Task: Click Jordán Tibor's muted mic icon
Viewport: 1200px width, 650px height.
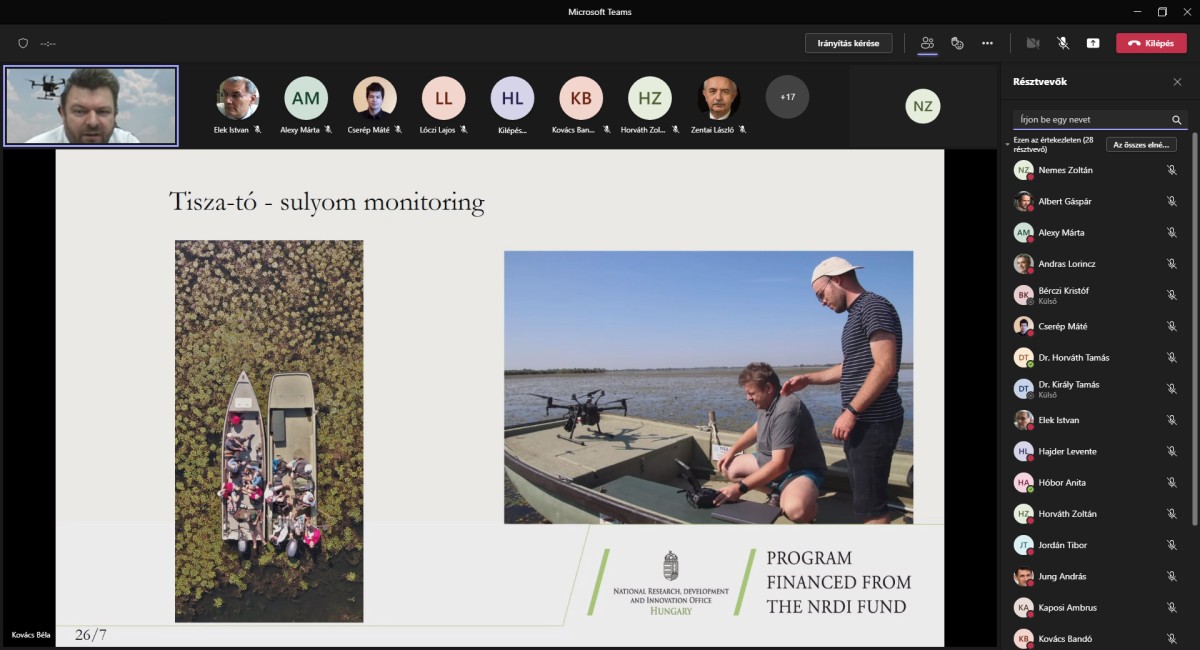Action: click(x=1171, y=545)
